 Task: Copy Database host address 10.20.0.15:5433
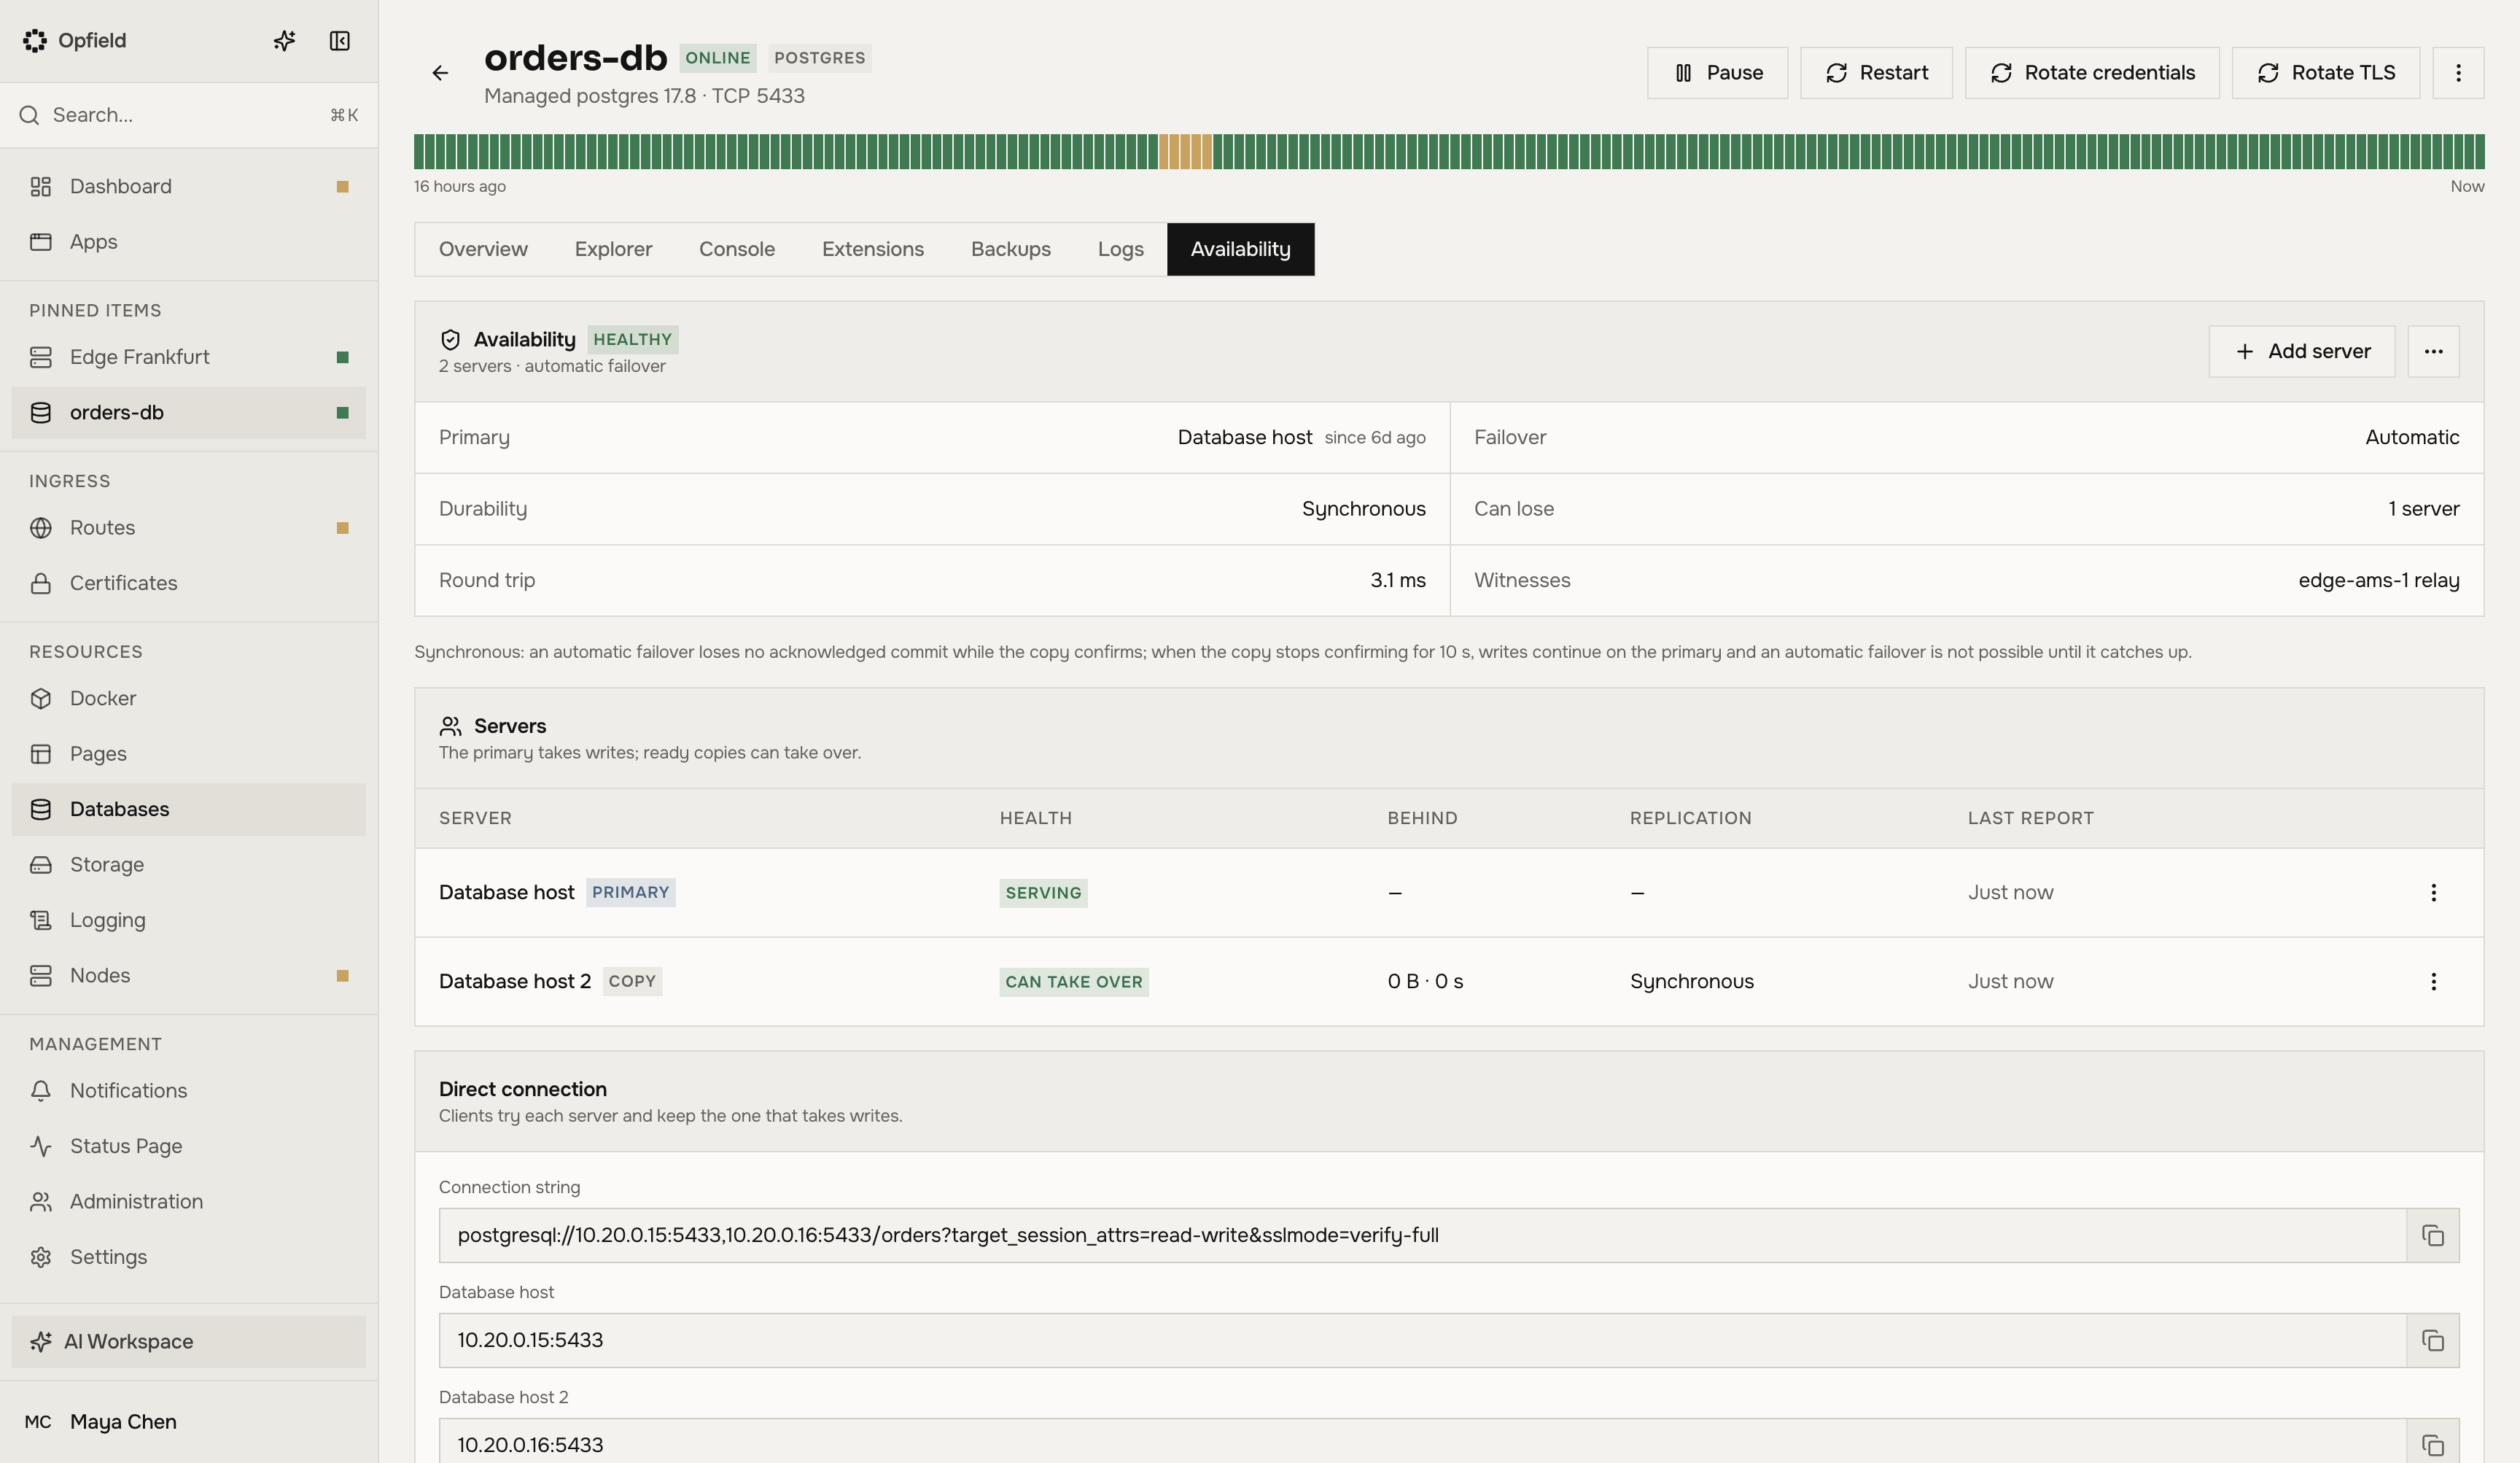coord(2432,1340)
